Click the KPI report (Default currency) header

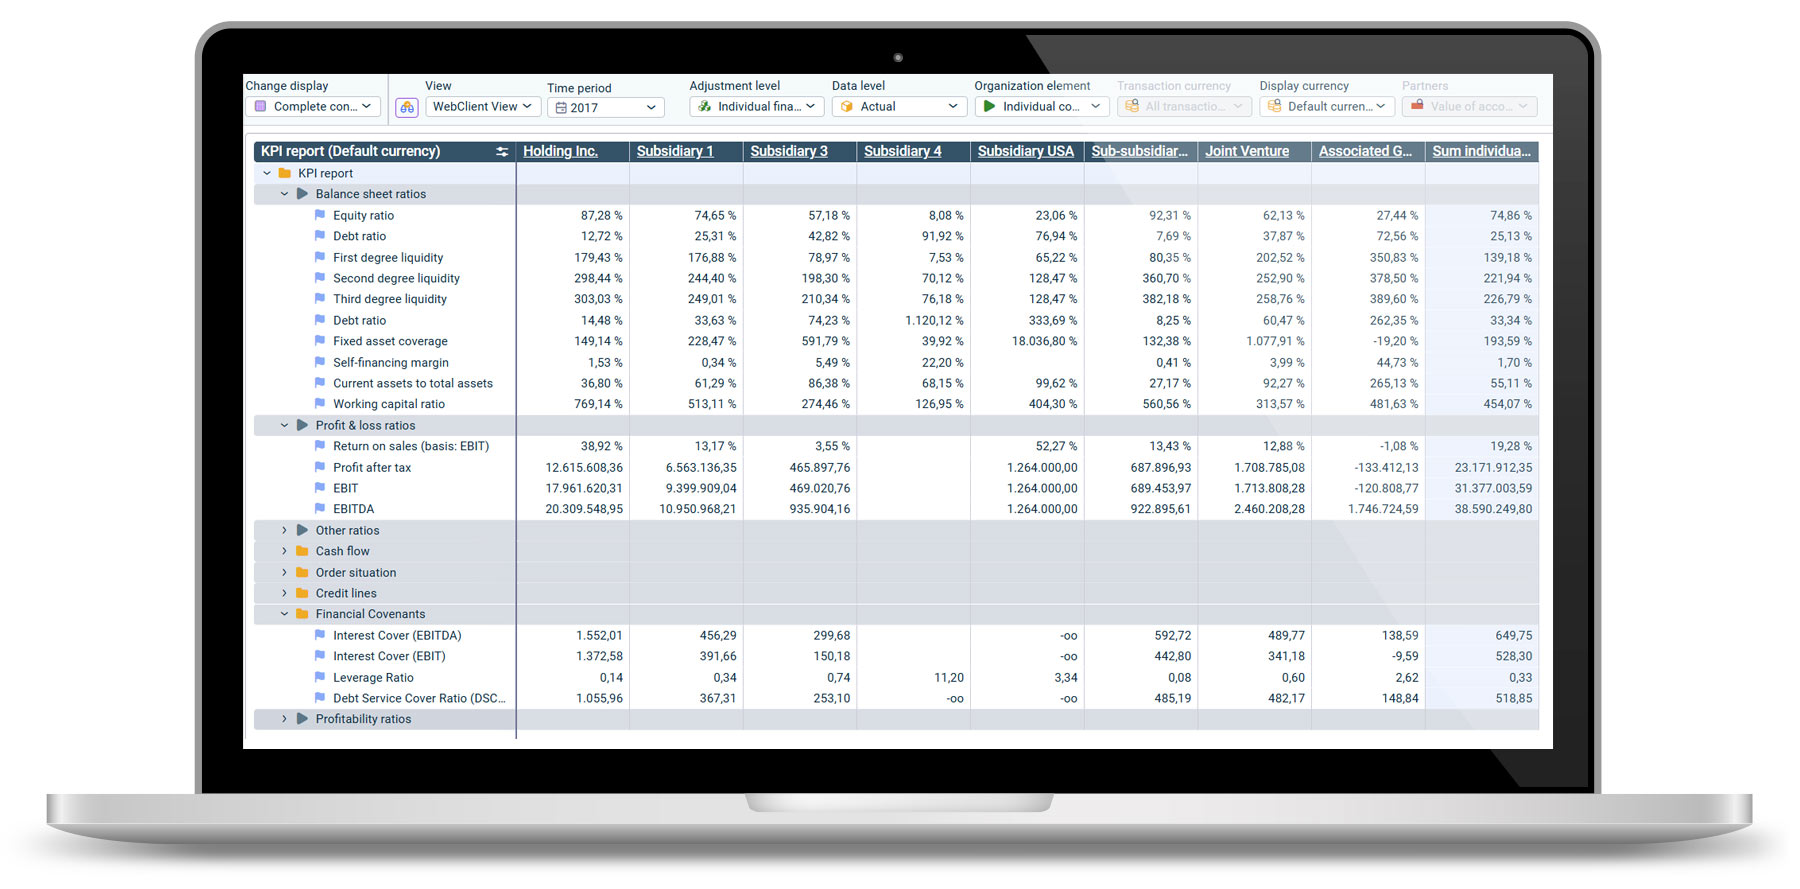[350, 151]
